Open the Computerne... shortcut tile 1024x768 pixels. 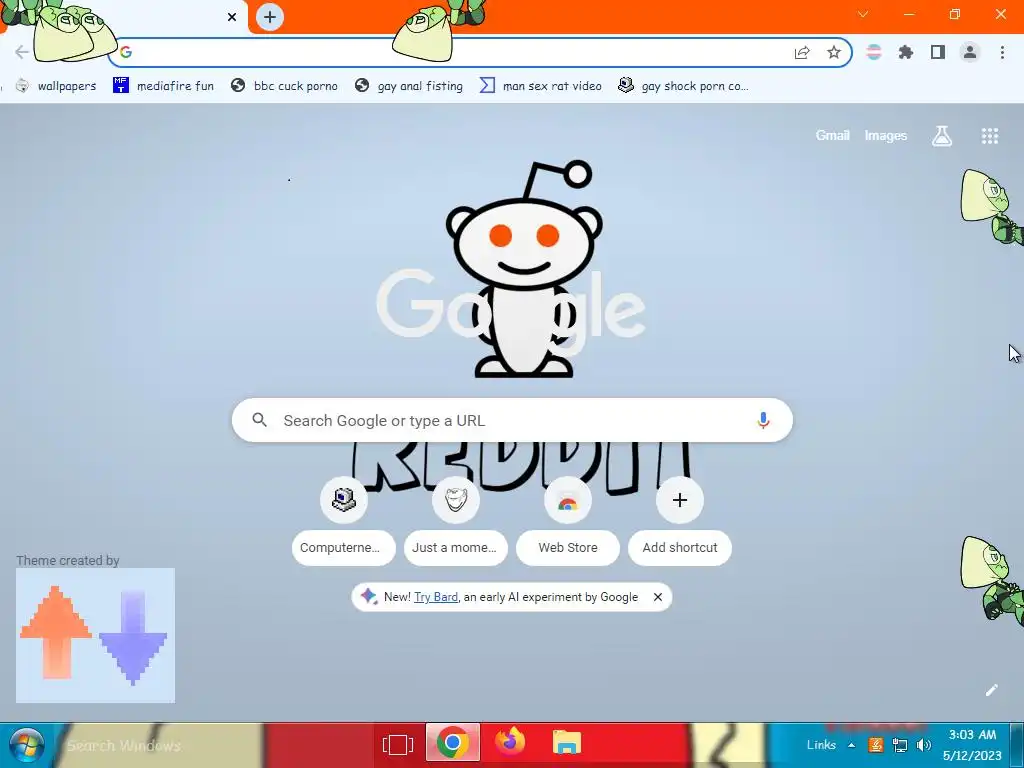[x=344, y=522]
